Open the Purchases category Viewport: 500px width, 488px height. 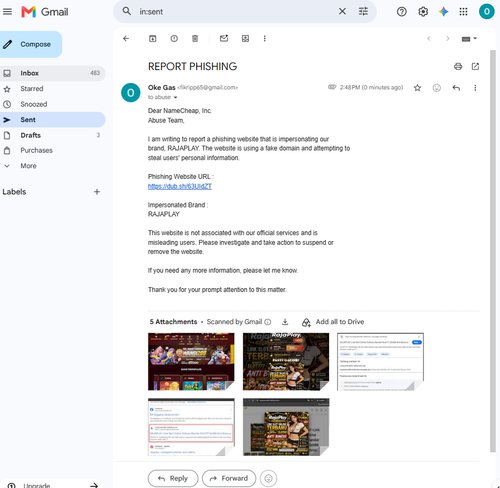[x=52, y=150]
